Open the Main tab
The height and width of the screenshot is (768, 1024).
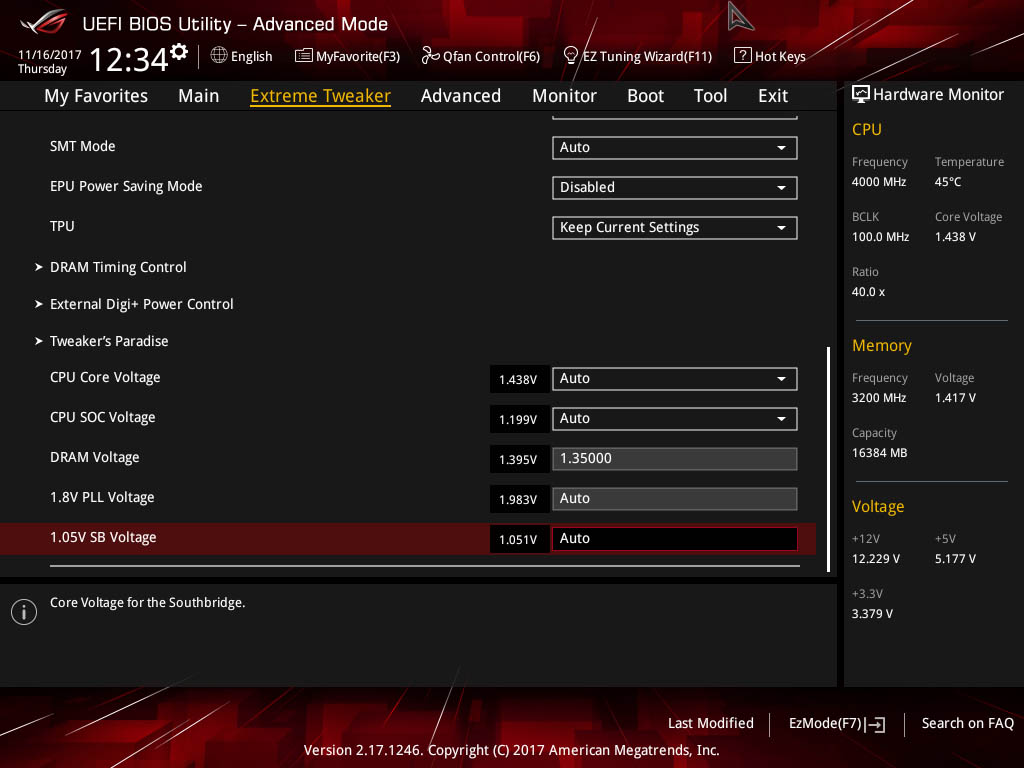(x=199, y=96)
